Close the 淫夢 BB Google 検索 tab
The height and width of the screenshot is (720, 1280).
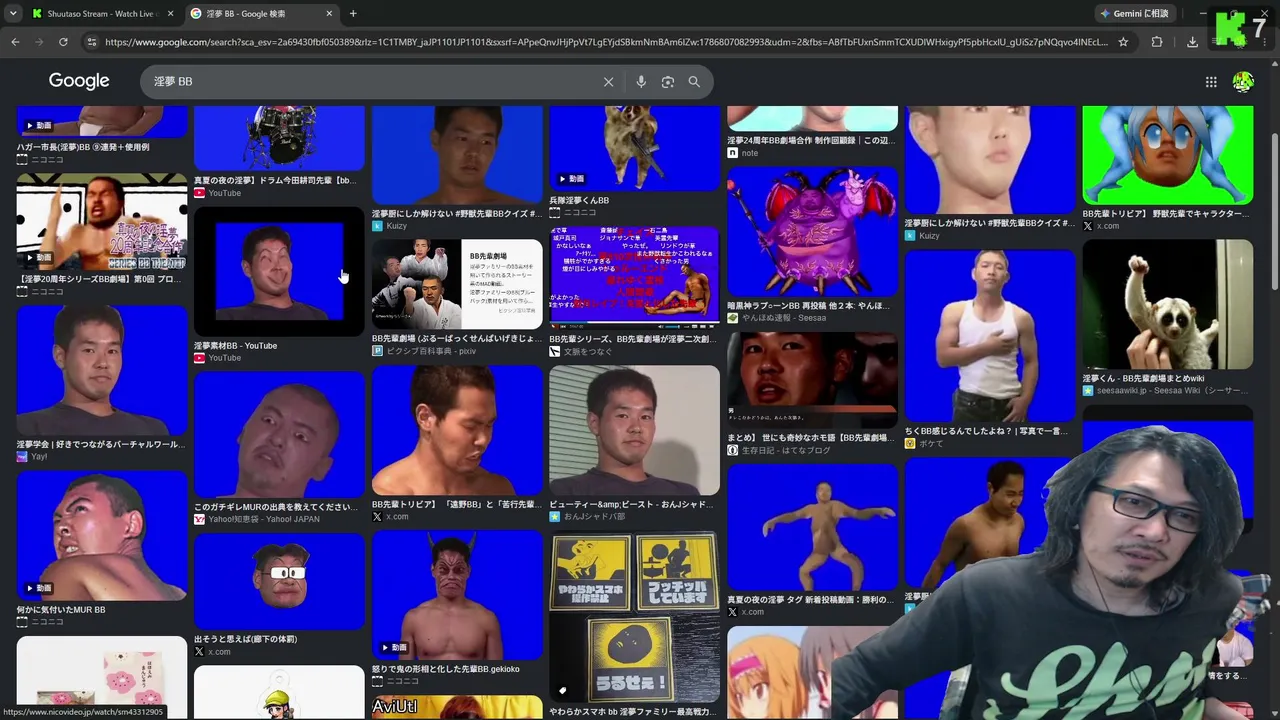(329, 14)
